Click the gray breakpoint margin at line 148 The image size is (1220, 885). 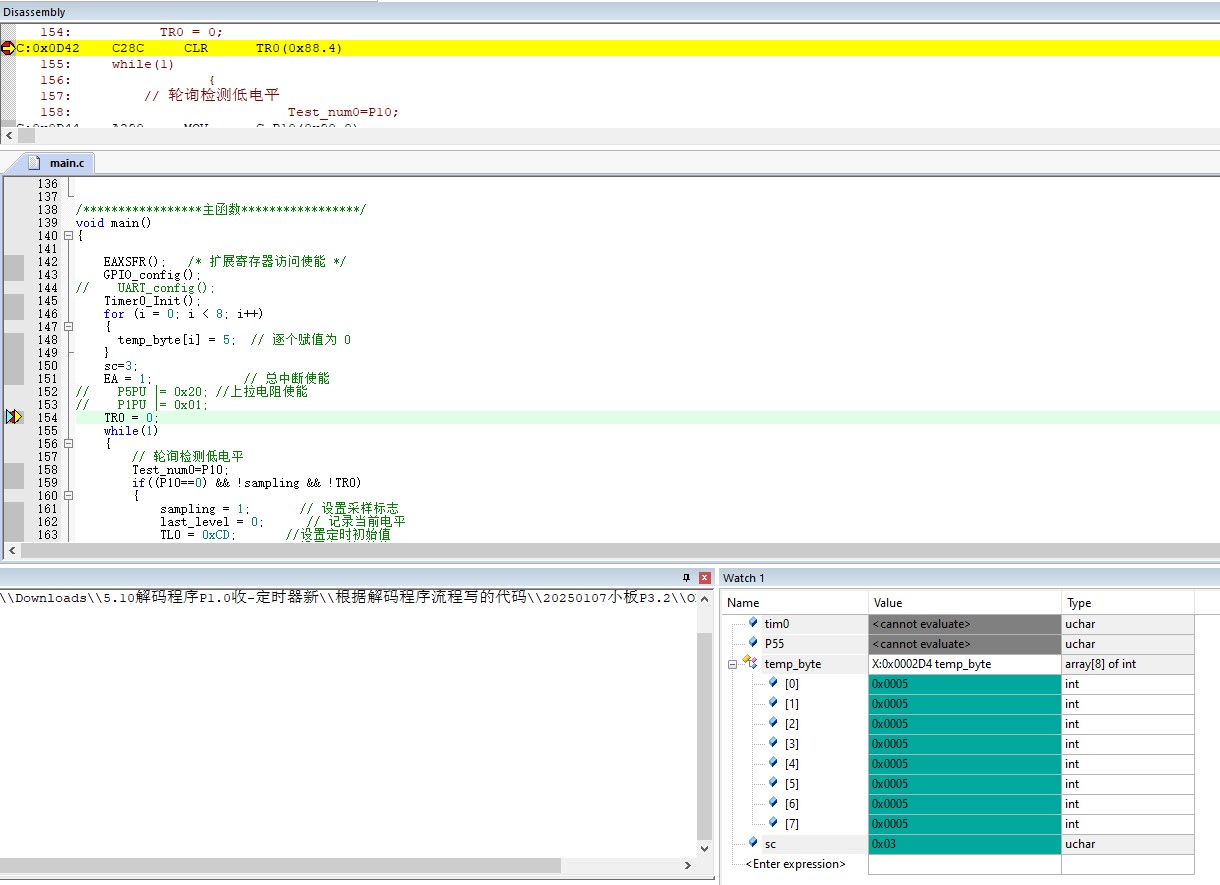pyautogui.click(x=14, y=339)
